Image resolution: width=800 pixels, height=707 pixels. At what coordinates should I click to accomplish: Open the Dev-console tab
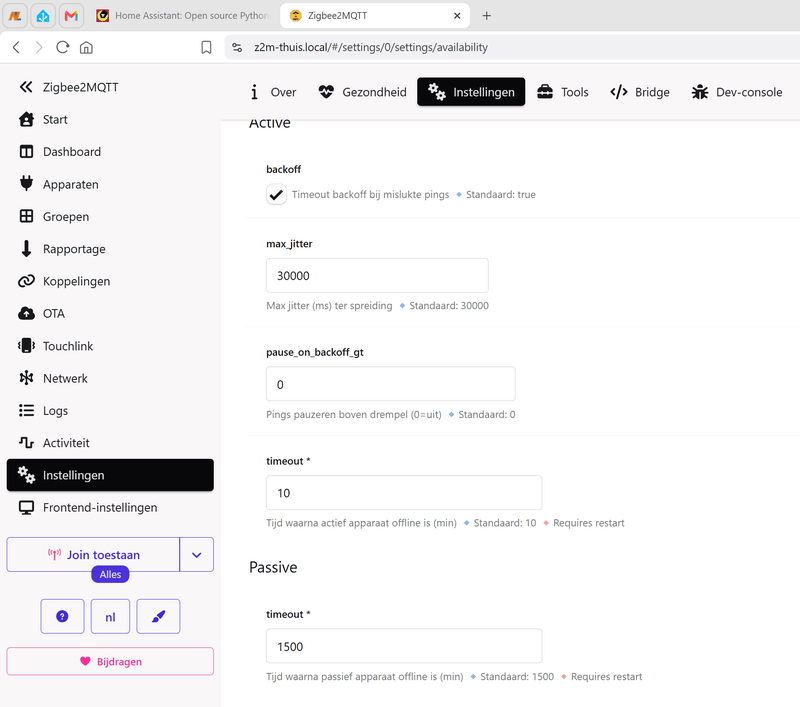click(x=737, y=92)
